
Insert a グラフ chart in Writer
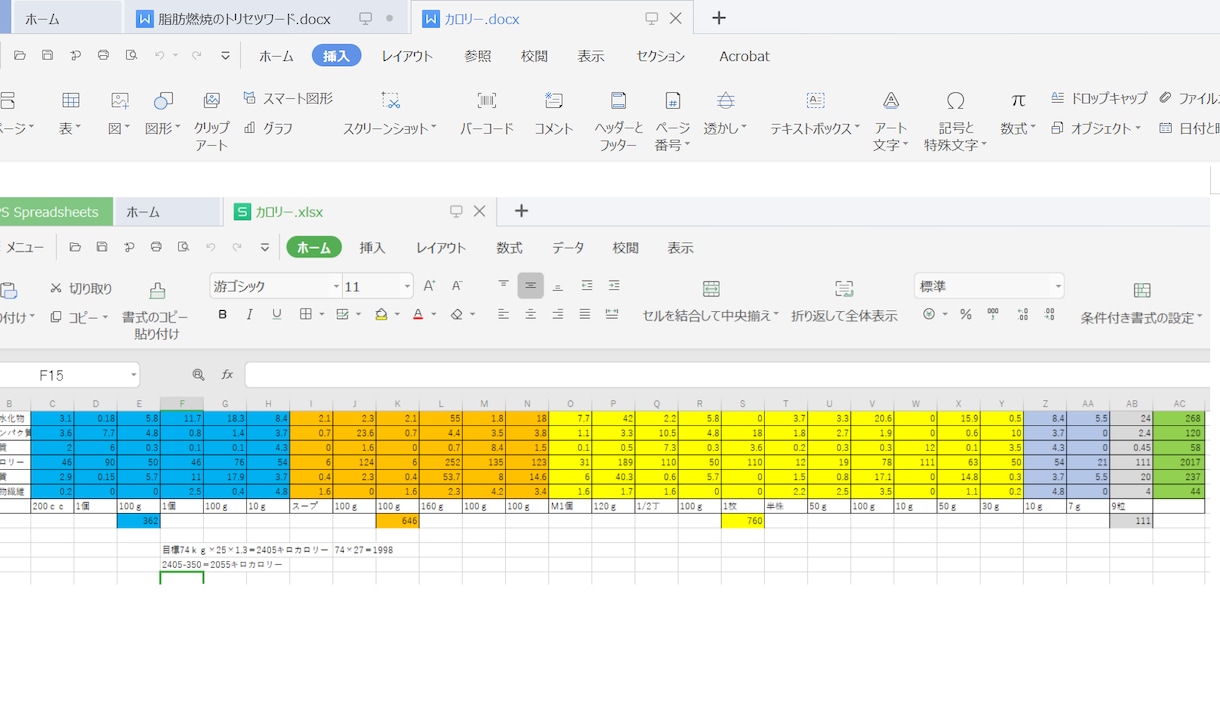(268, 128)
